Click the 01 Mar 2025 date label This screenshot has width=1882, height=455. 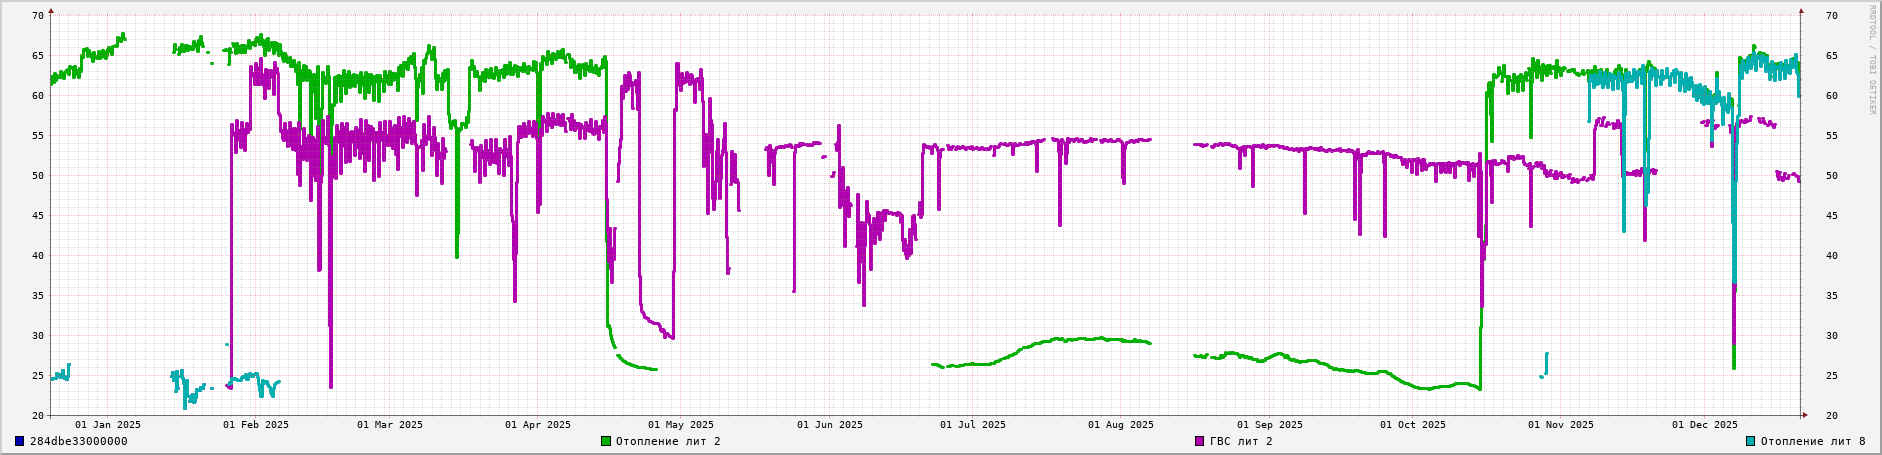[x=390, y=425]
